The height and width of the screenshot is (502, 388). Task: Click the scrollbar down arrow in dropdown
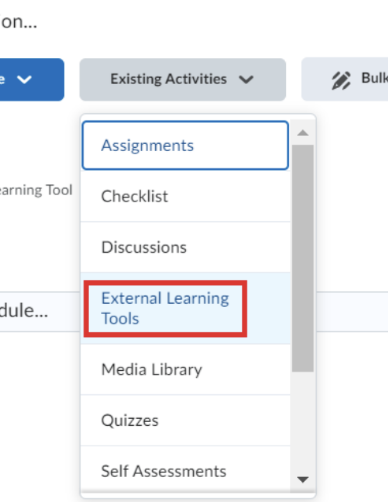[303, 480]
